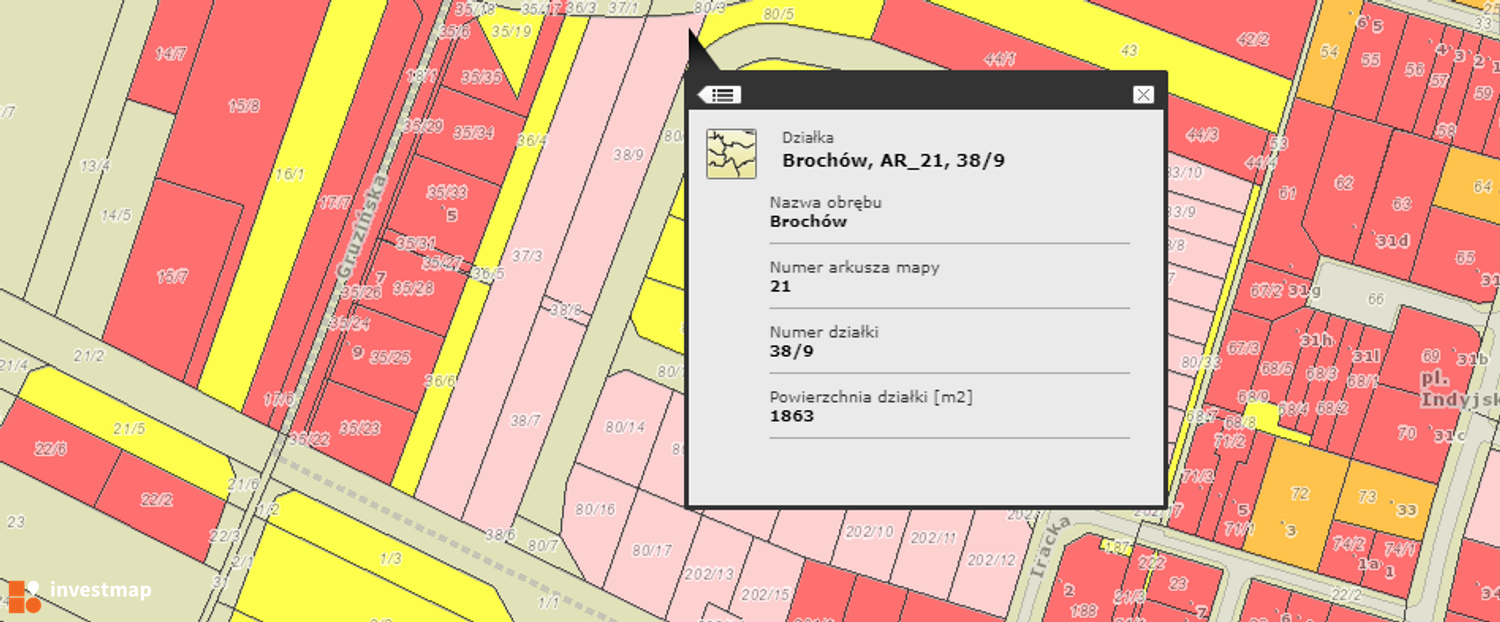The height and width of the screenshot is (622, 1500).
Task: Click red parcel 35/34
Action: [x=474, y=132]
